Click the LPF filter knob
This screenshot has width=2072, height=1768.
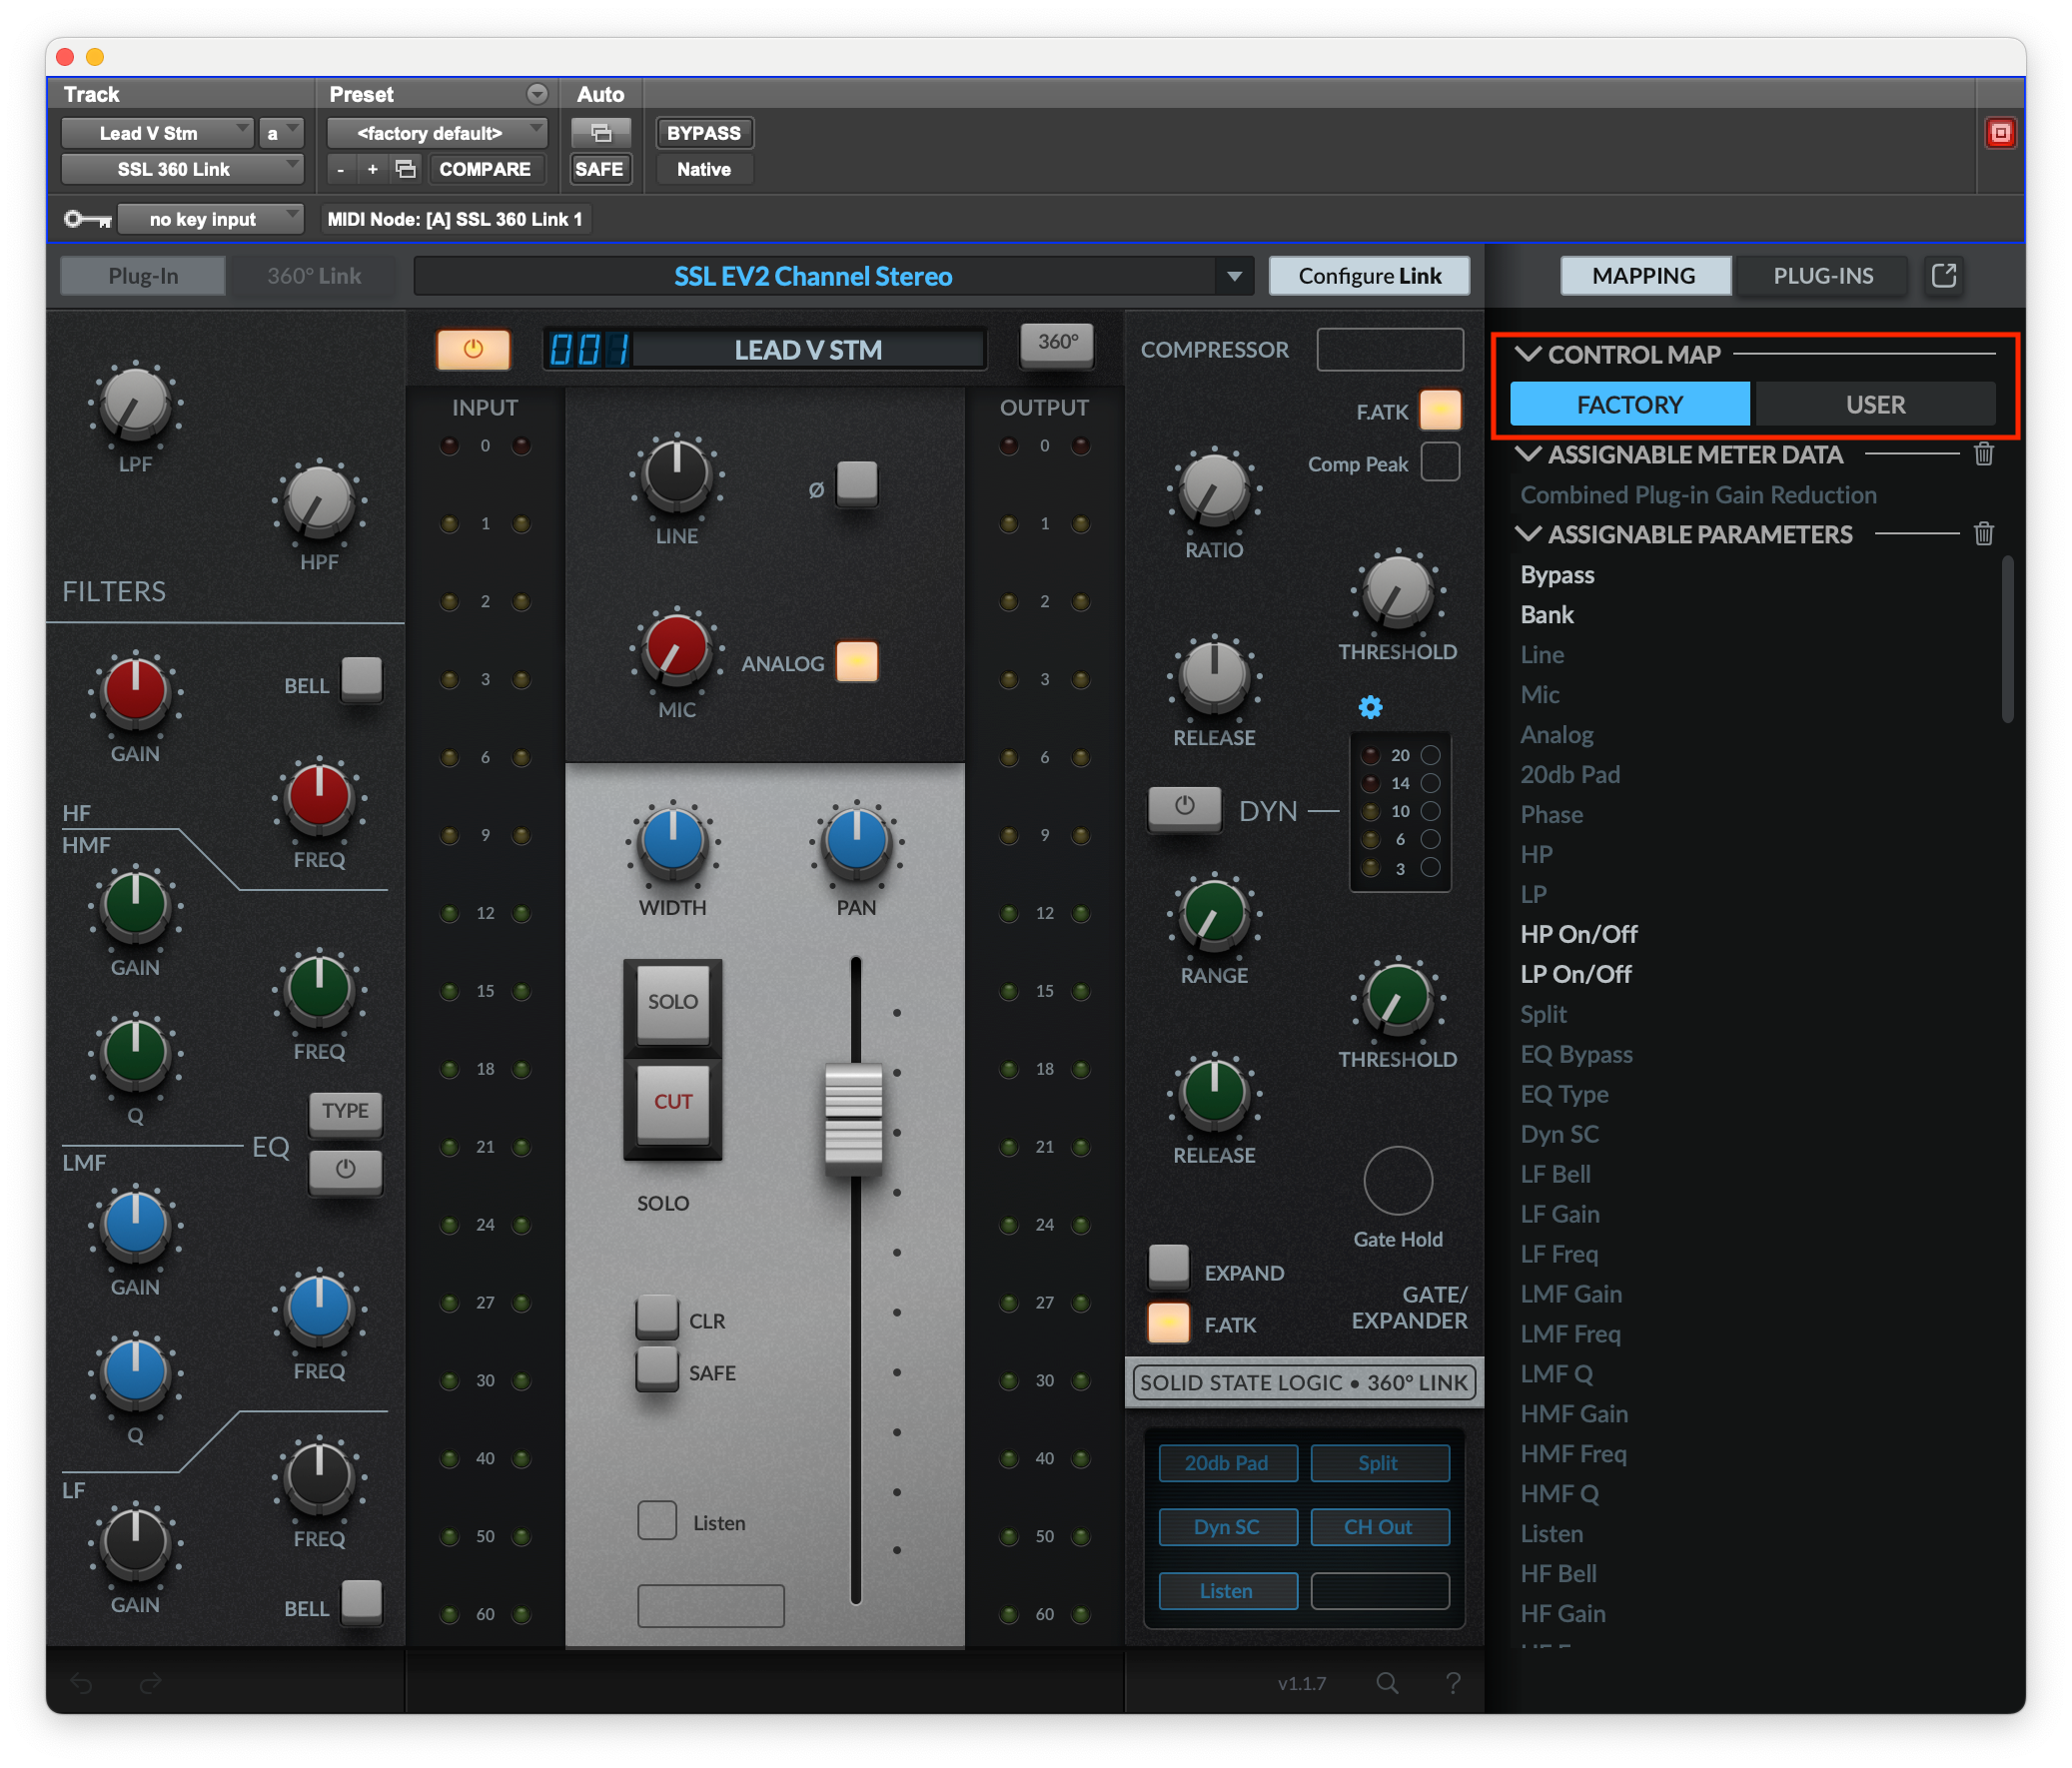coord(135,403)
